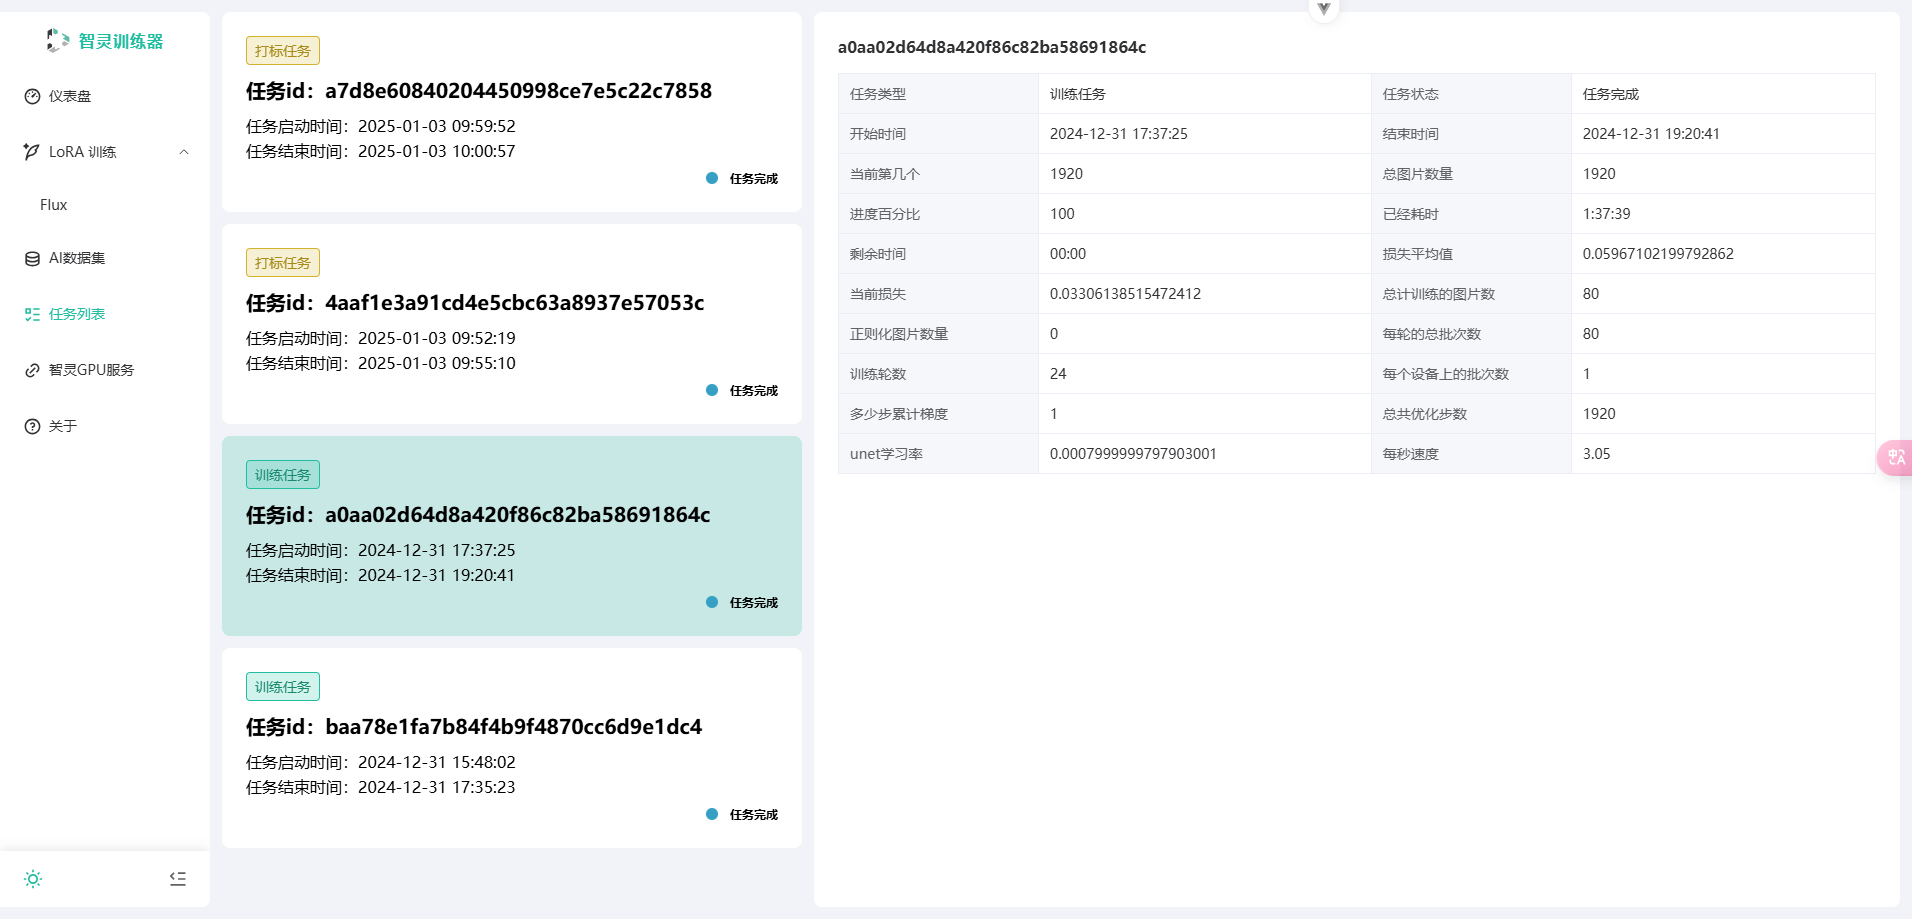Click the AI数据集 database icon
This screenshot has width=1920, height=919.
coord(32,258)
